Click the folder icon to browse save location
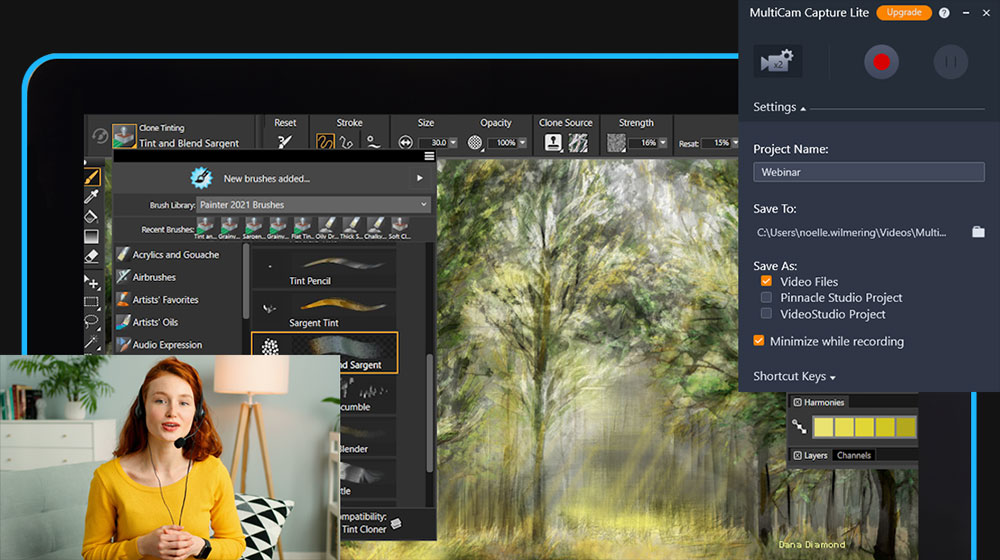 pos(978,232)
